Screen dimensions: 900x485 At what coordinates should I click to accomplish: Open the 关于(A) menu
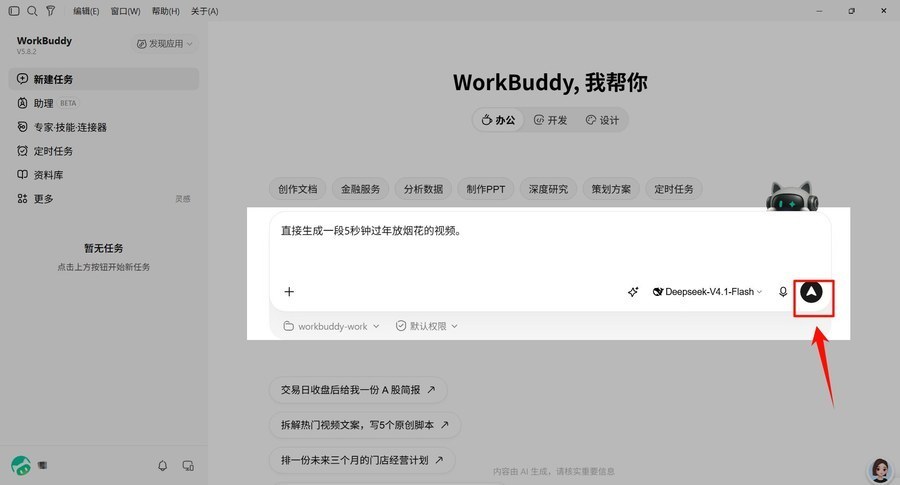pos(204,11)
